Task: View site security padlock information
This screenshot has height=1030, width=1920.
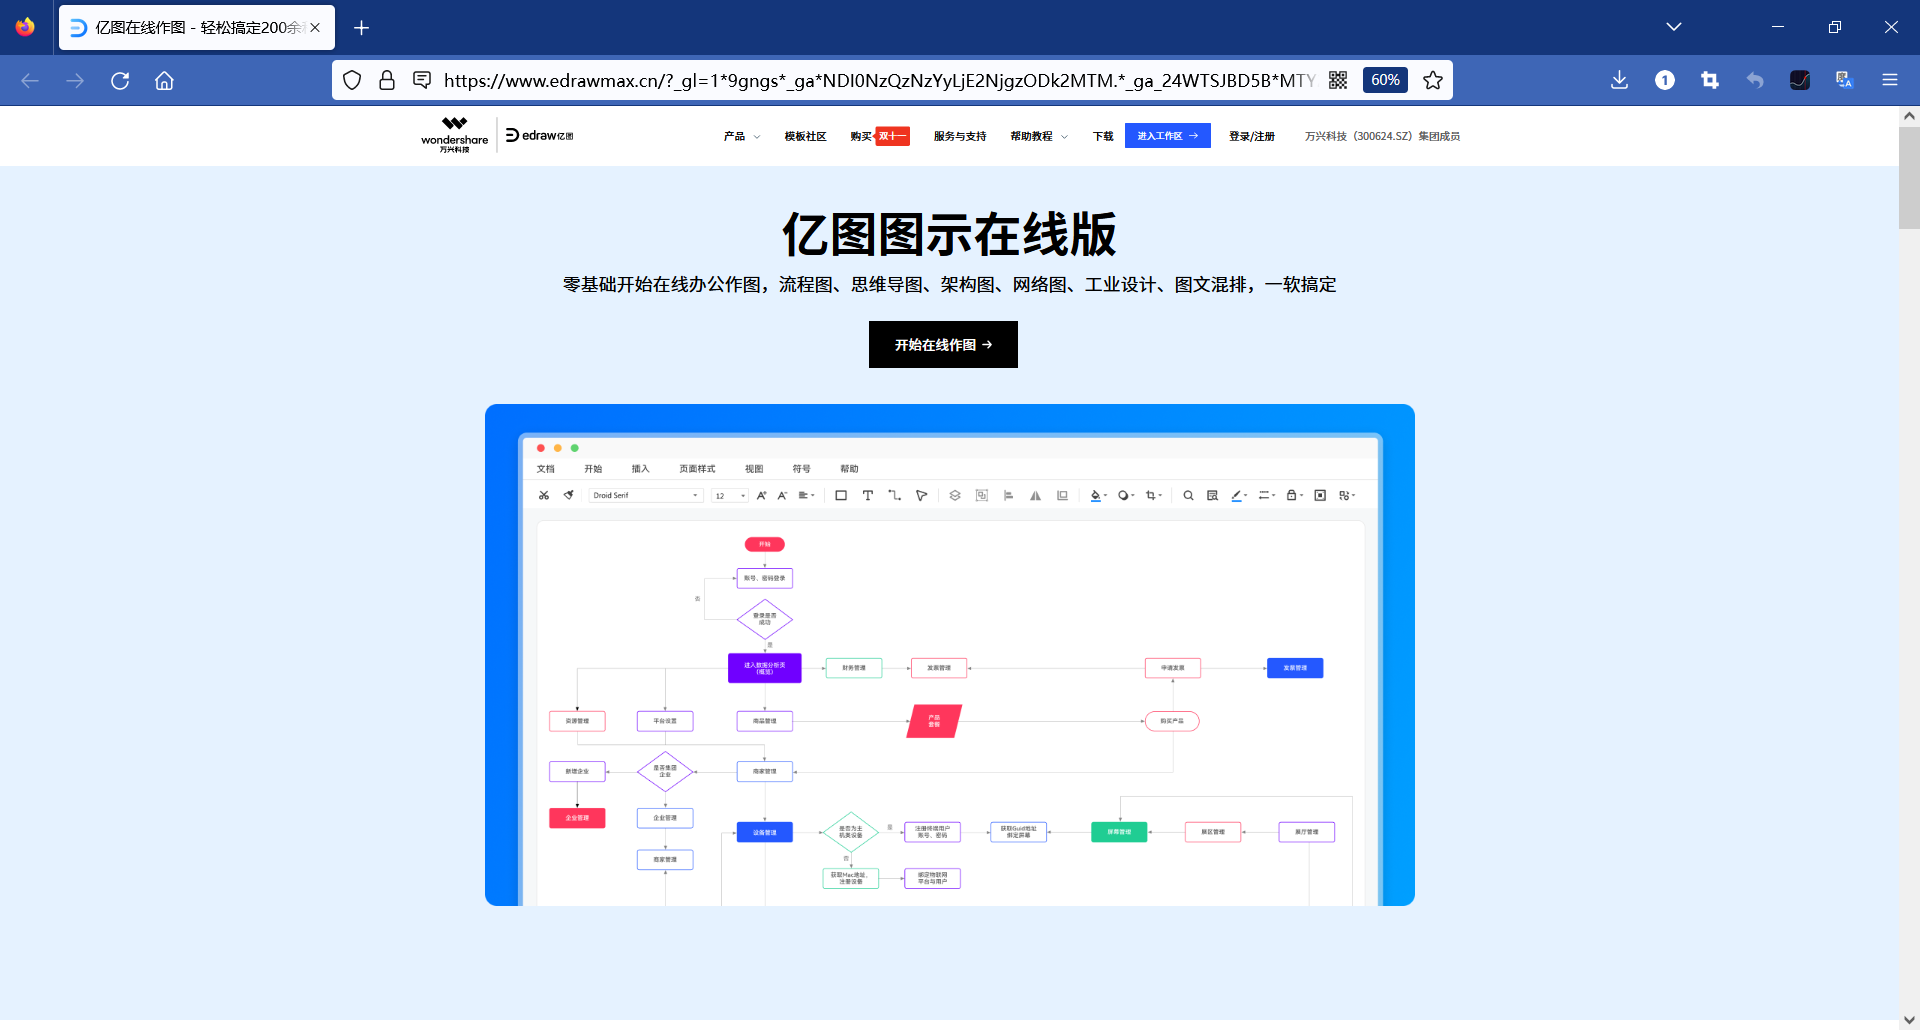Action: [x=387, y=80]
